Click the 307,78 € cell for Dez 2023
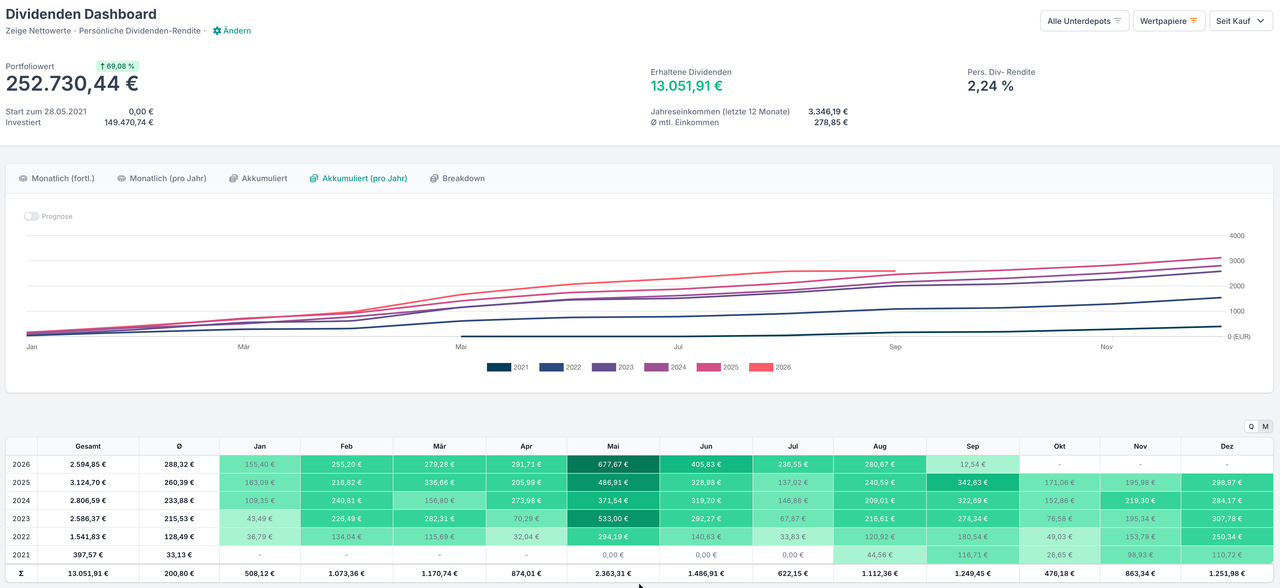 1227,518
